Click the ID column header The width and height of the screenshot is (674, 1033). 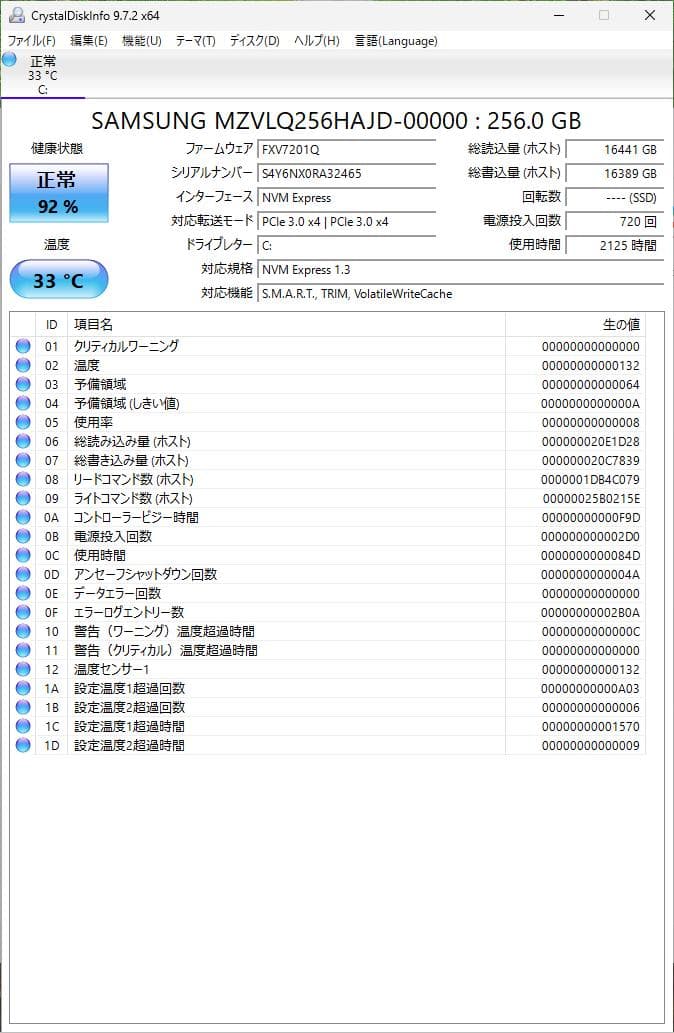51,325
